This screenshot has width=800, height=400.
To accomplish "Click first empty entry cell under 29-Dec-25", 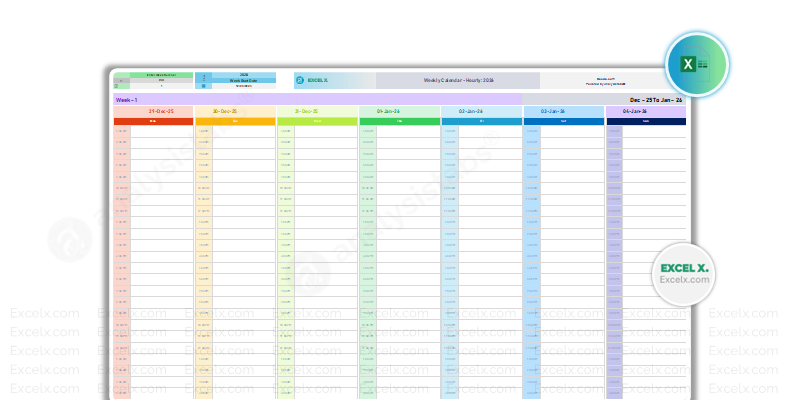I will point(161,131).
